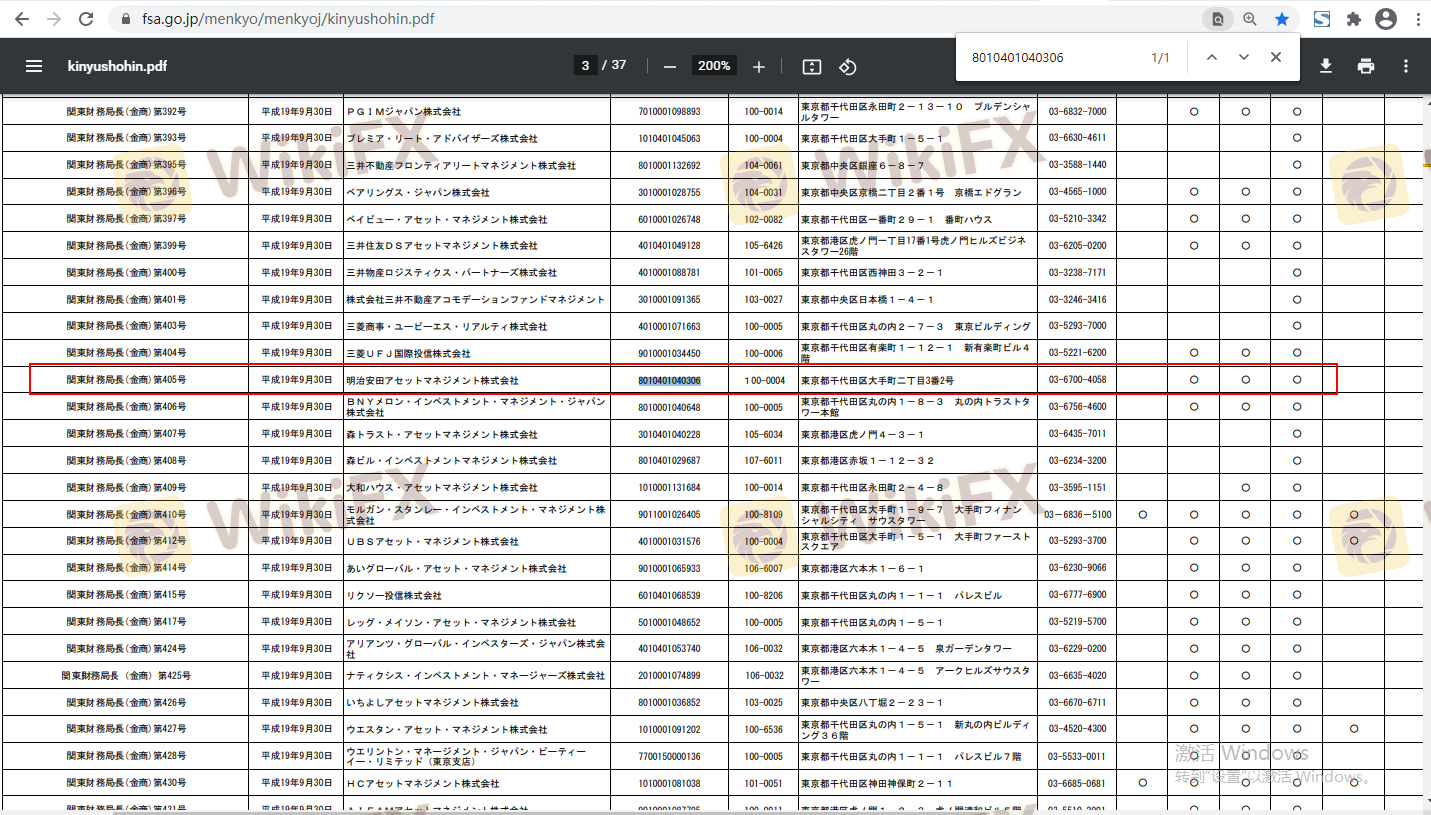Screen dimensions: 1431x815
Task: Open the PDF sidebar hamburger menu
Action: (34, 66)
